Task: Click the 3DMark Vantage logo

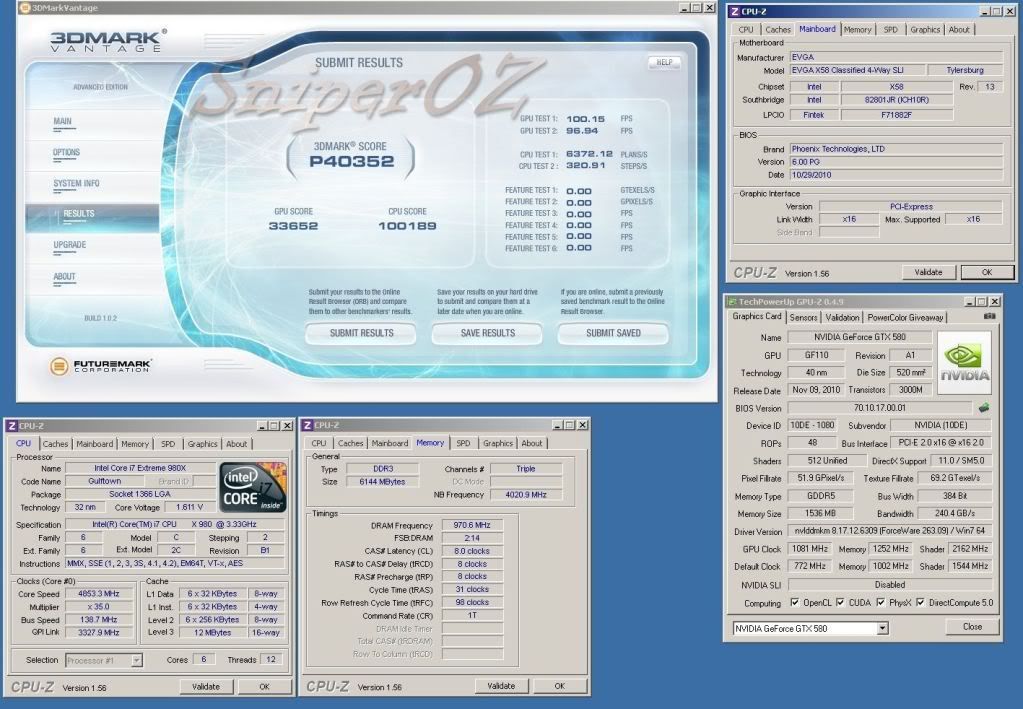Action: [107, 42]
